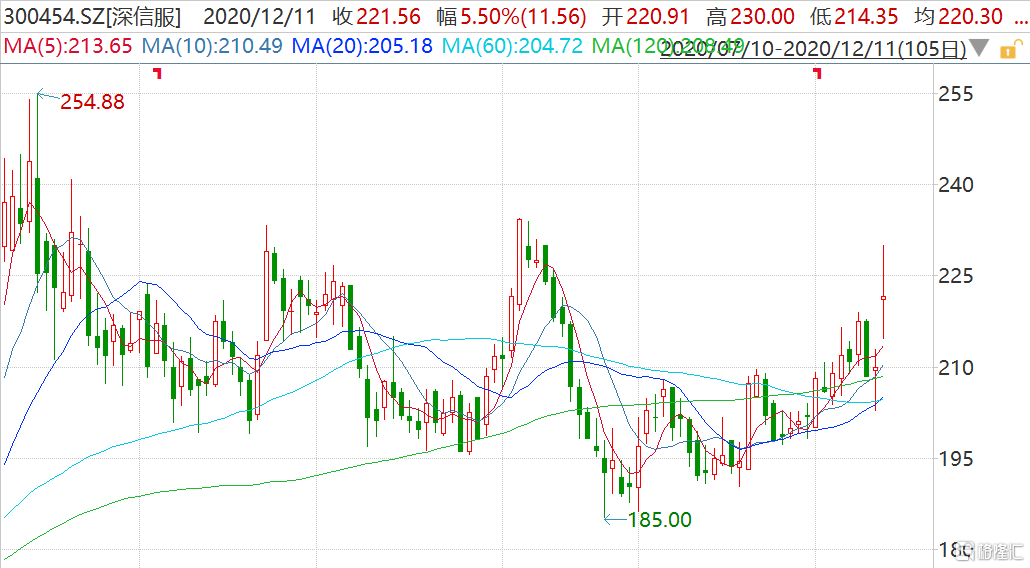
Task: Click the 195 price axis label
Action: 955,458
